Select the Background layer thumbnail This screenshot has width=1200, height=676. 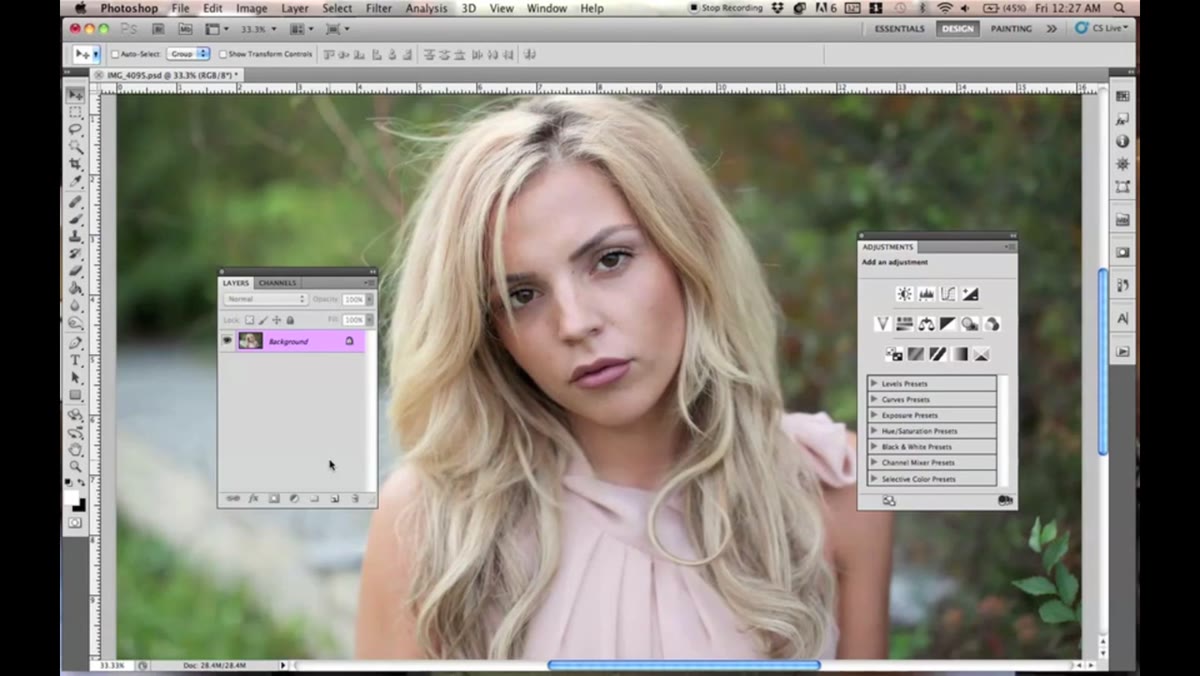coord(250,341)
